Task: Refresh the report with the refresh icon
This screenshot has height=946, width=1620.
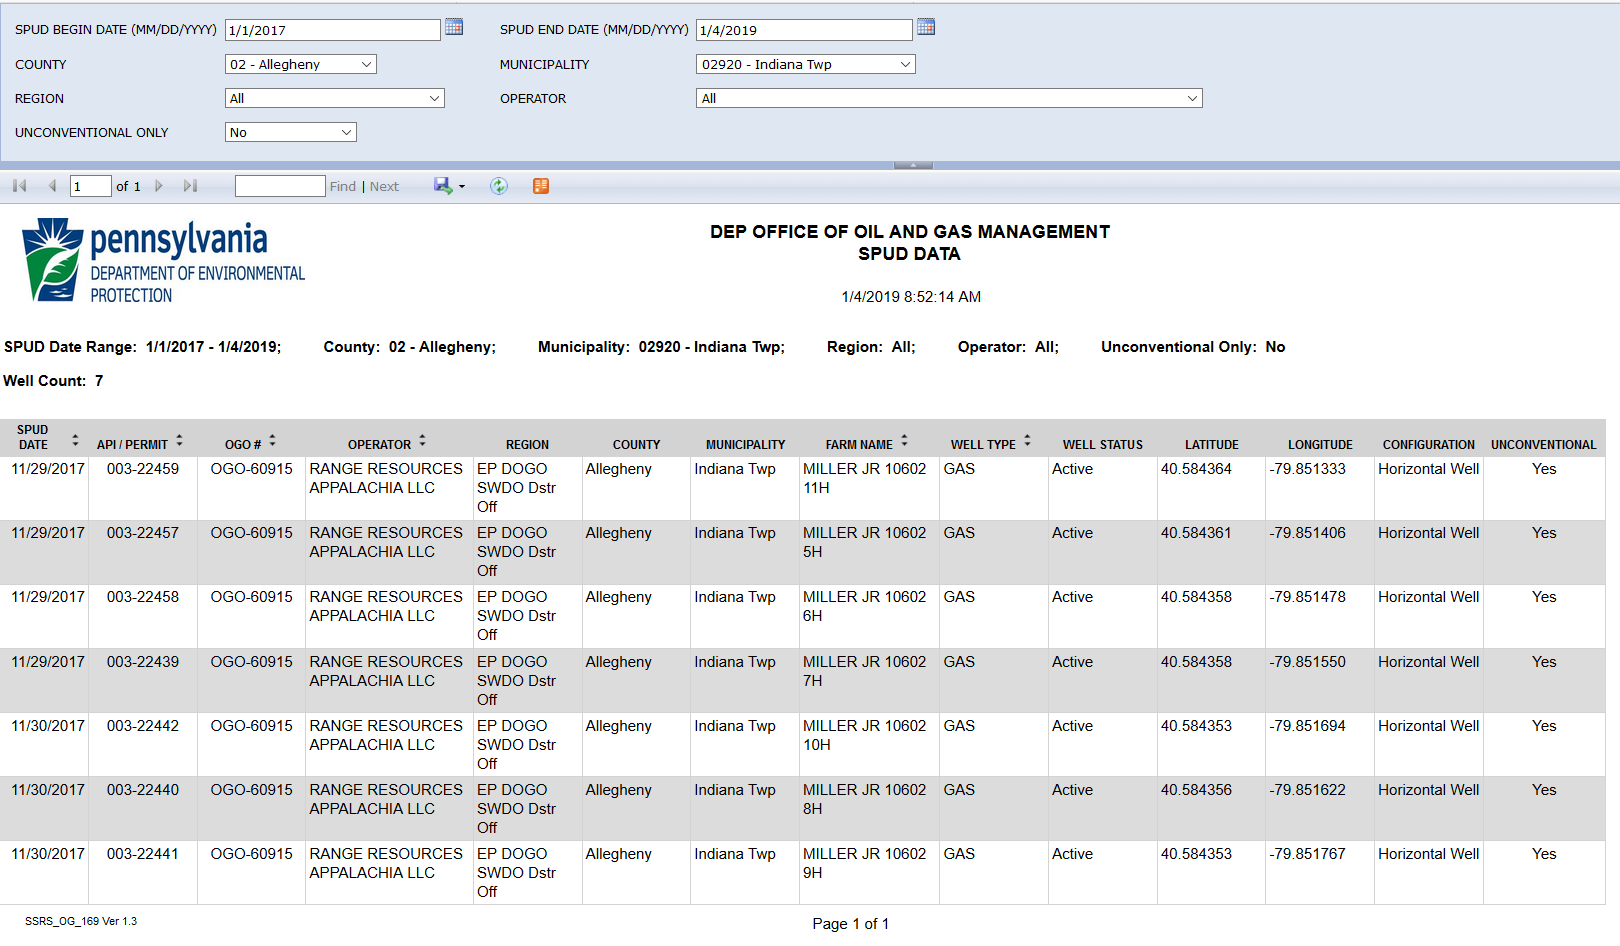Action: pos(499,186)
